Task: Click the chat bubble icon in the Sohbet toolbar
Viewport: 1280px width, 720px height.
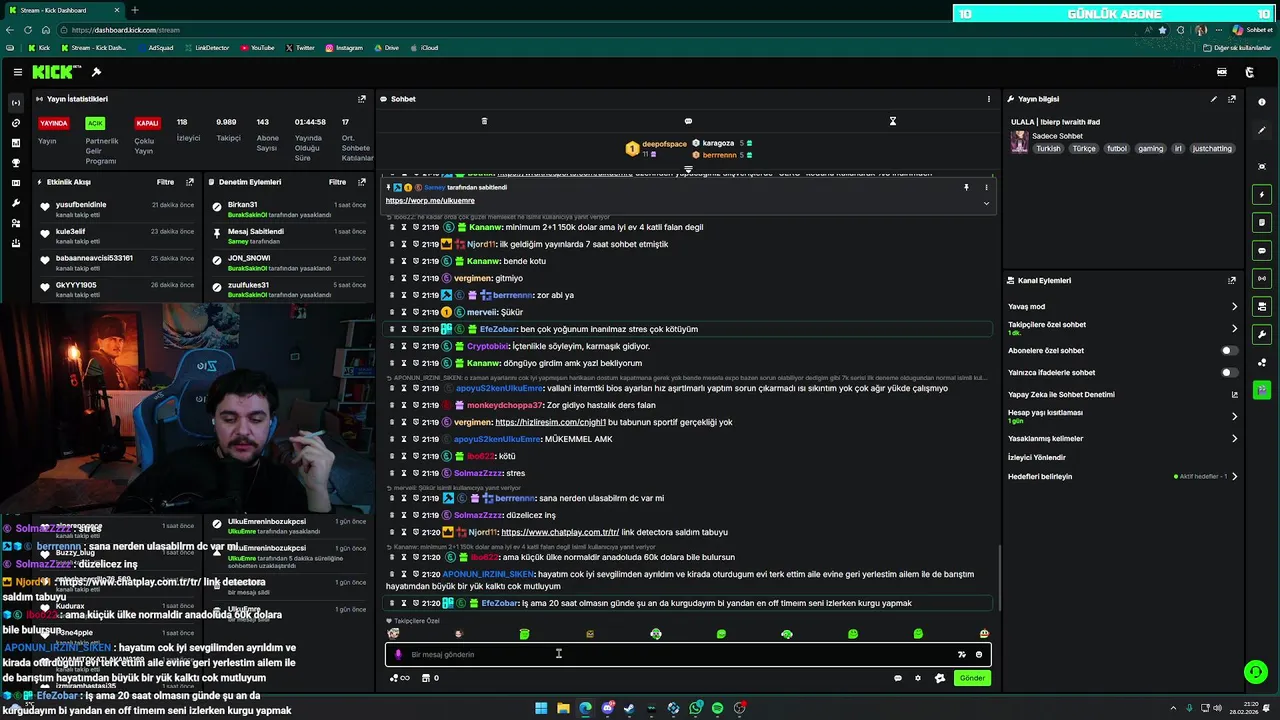Action: point(688,121)
